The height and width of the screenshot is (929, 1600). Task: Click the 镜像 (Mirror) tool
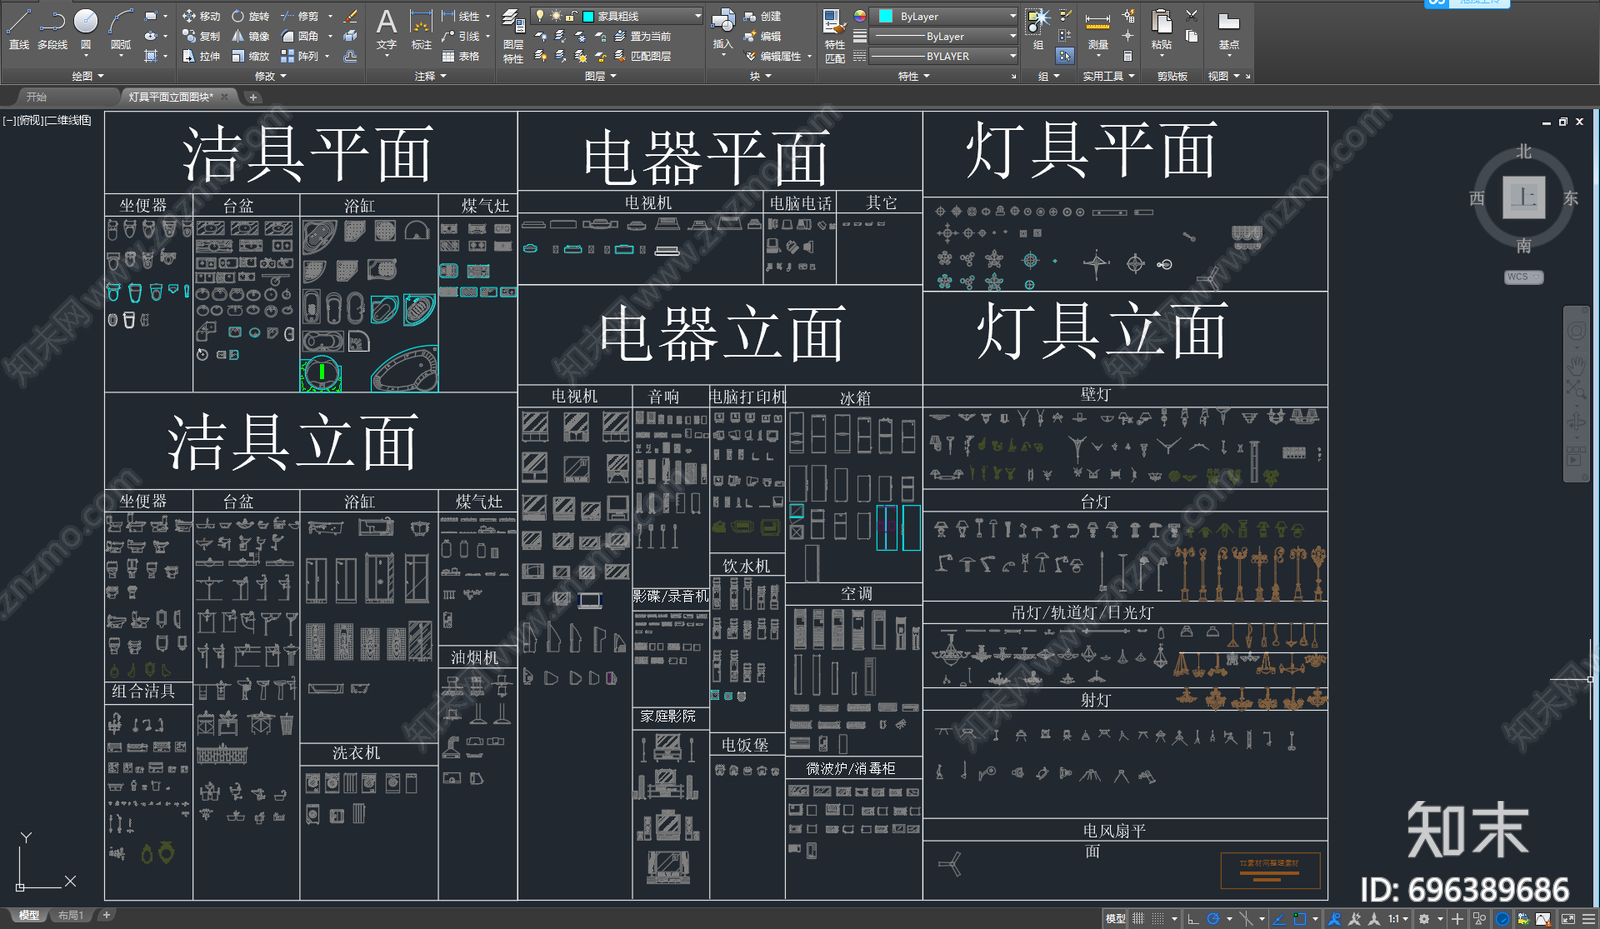click(250, 36)
